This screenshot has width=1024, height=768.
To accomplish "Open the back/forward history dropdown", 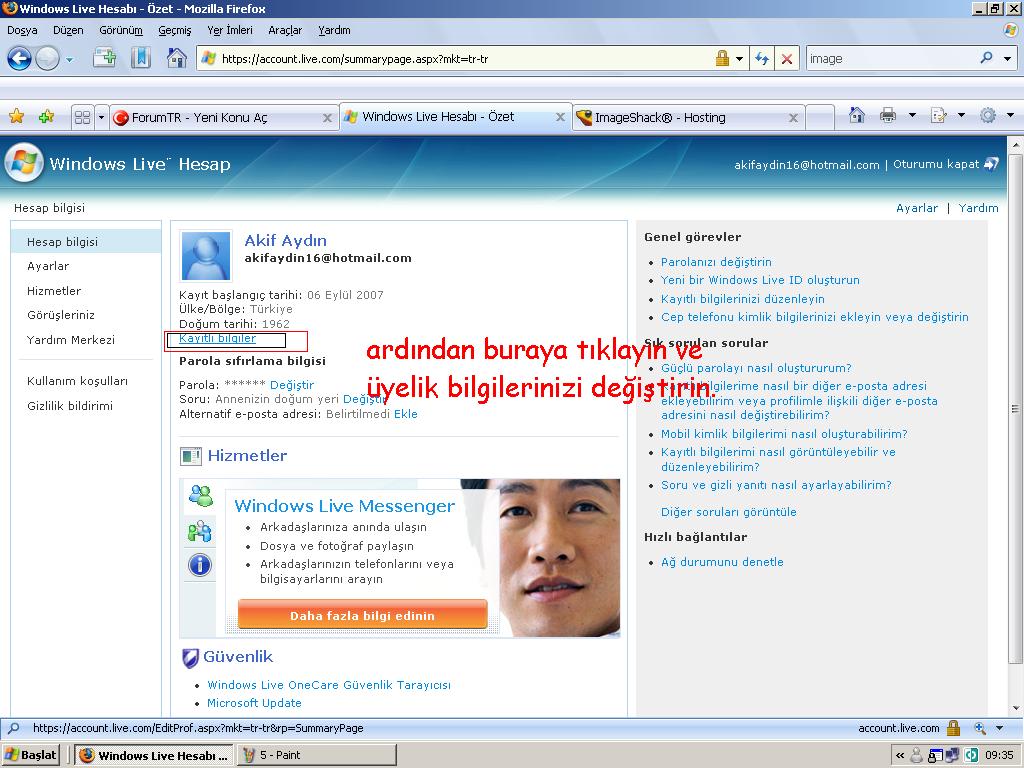I will point(69,59).
